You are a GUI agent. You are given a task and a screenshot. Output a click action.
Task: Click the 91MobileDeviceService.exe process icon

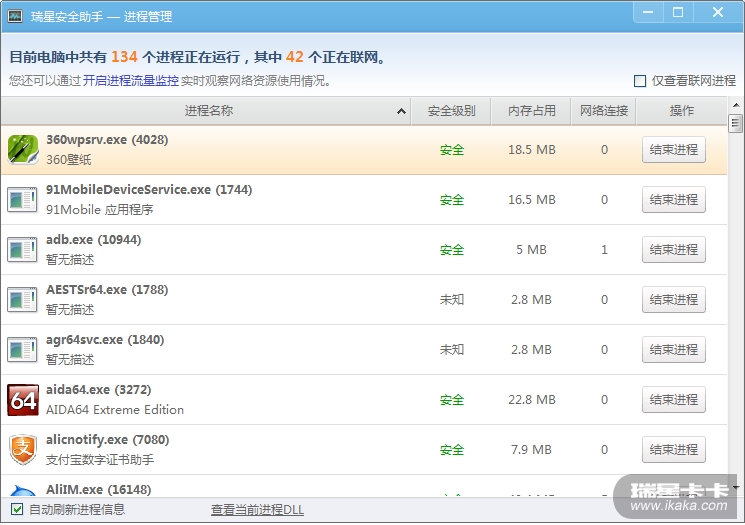[x=22, y=200]
